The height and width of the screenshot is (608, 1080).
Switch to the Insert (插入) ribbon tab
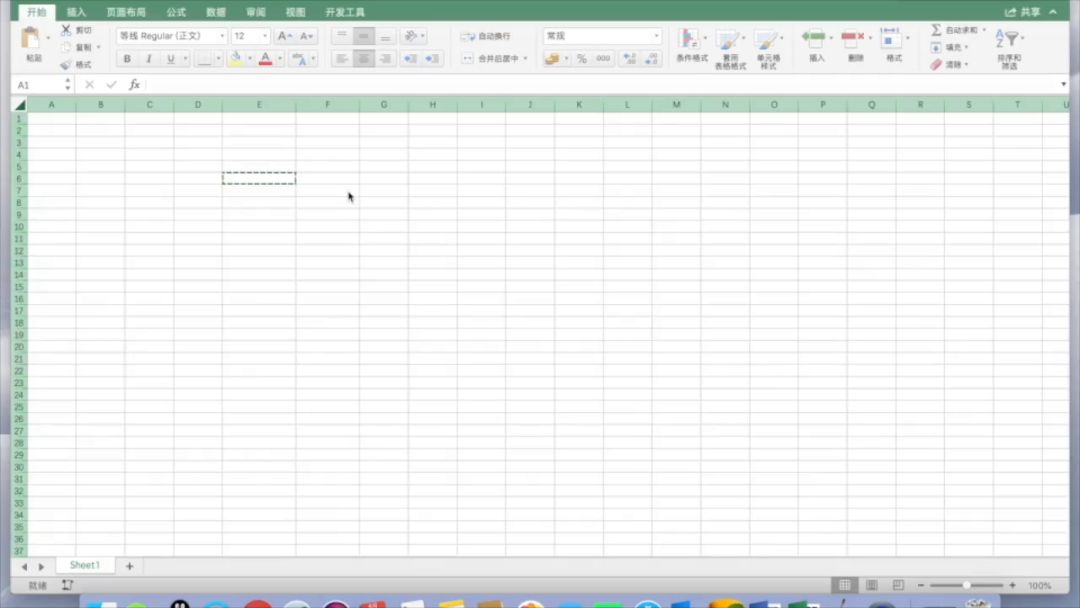[76, 12]
